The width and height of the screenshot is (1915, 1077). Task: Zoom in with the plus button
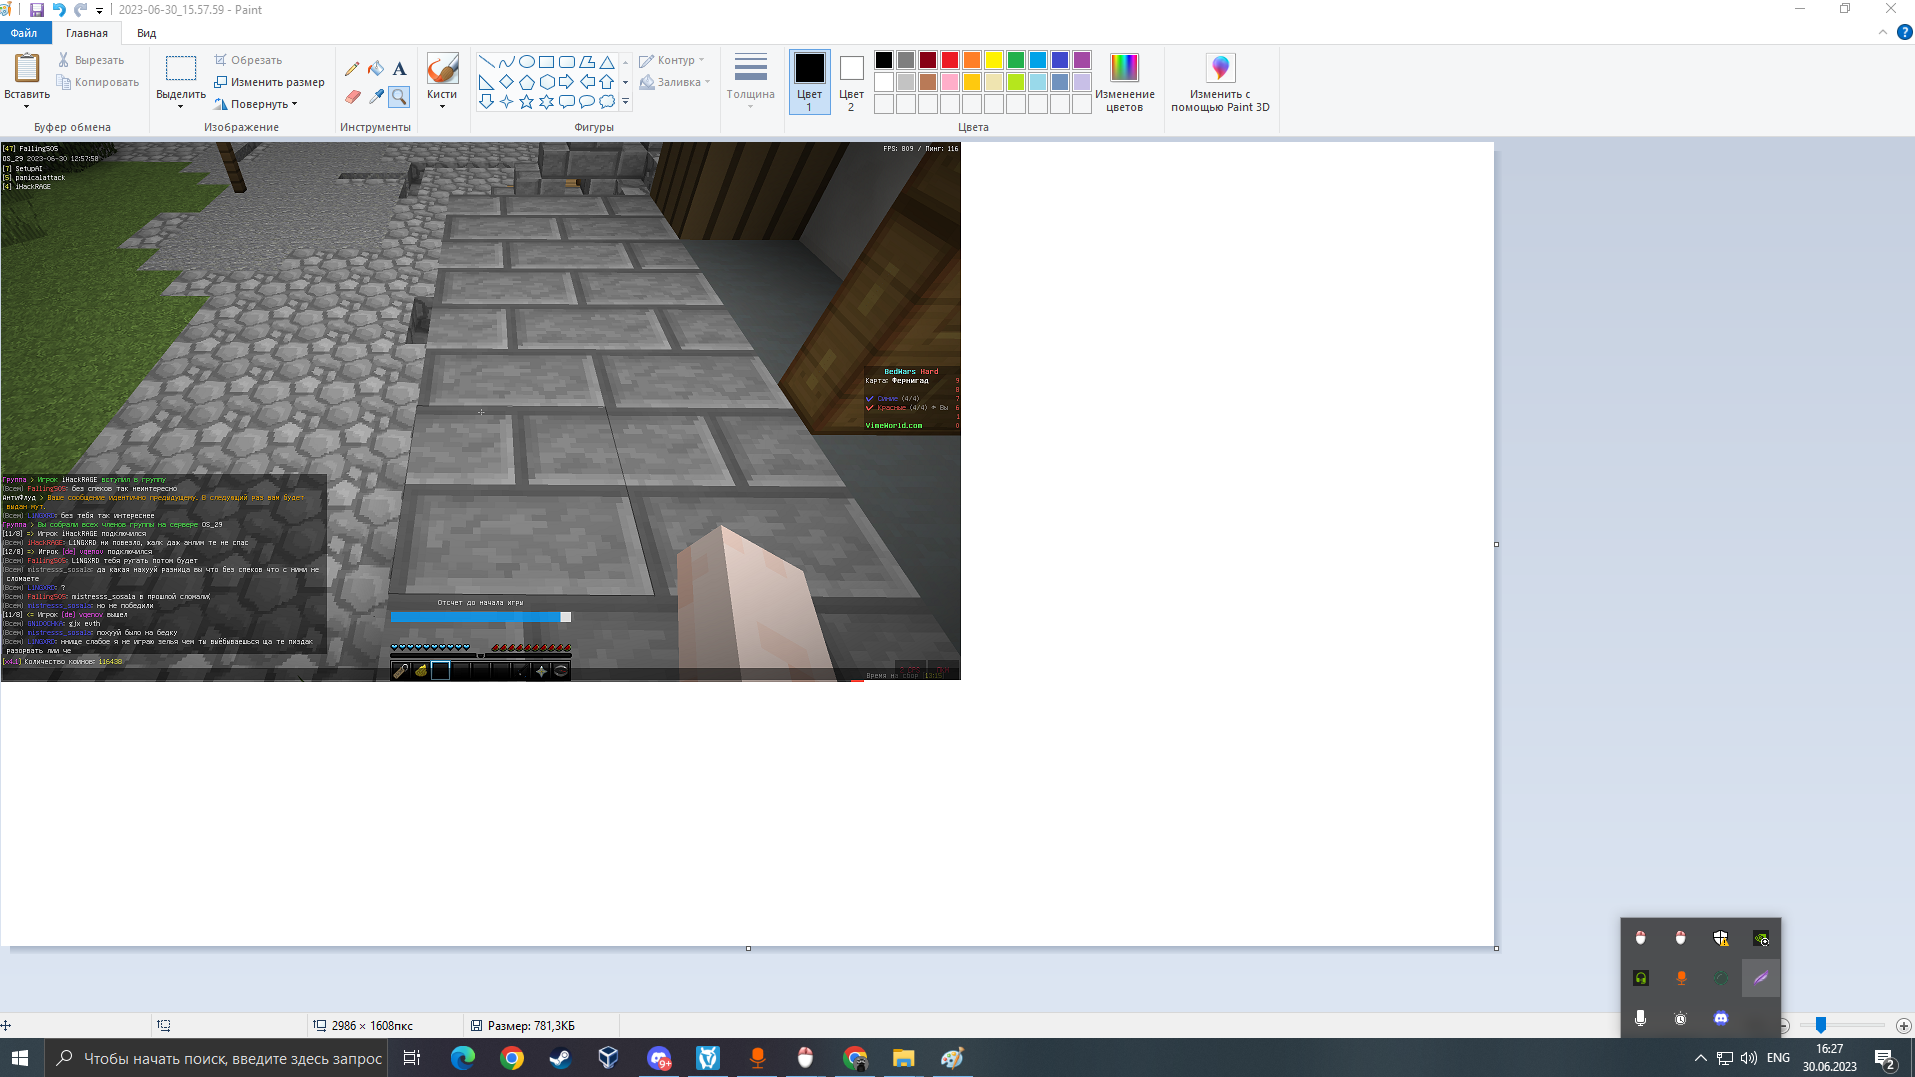pyautogui.click(x=1903, y=1025)
